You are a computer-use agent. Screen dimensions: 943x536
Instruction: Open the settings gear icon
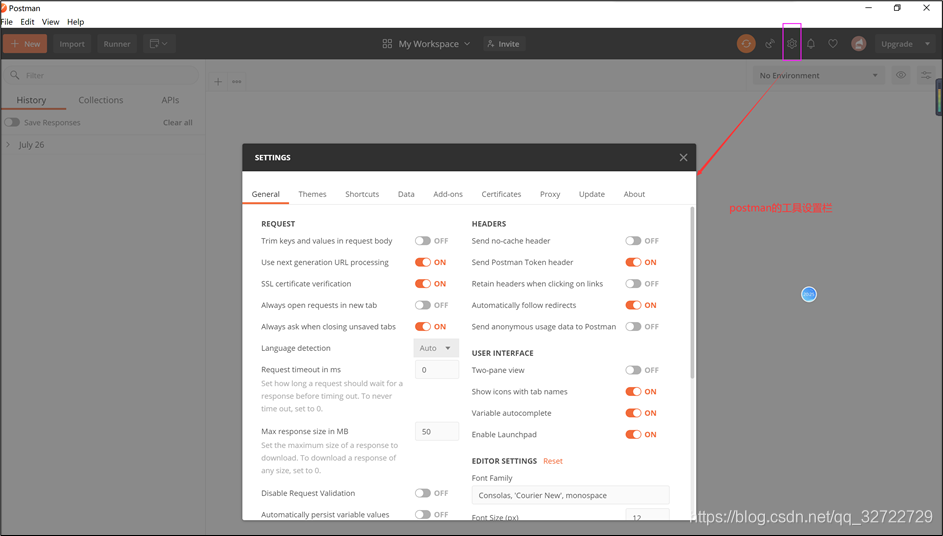coord(792,44)
